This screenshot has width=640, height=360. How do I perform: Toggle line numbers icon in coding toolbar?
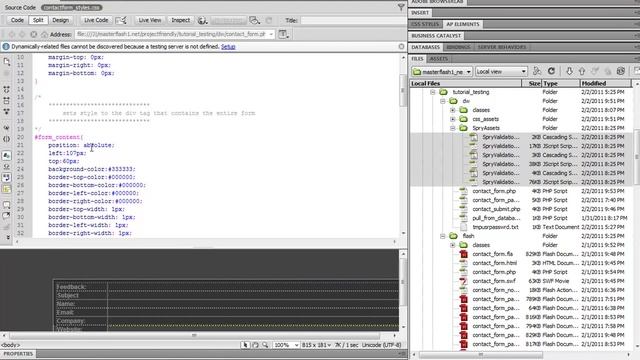click(x=7, y=156)
